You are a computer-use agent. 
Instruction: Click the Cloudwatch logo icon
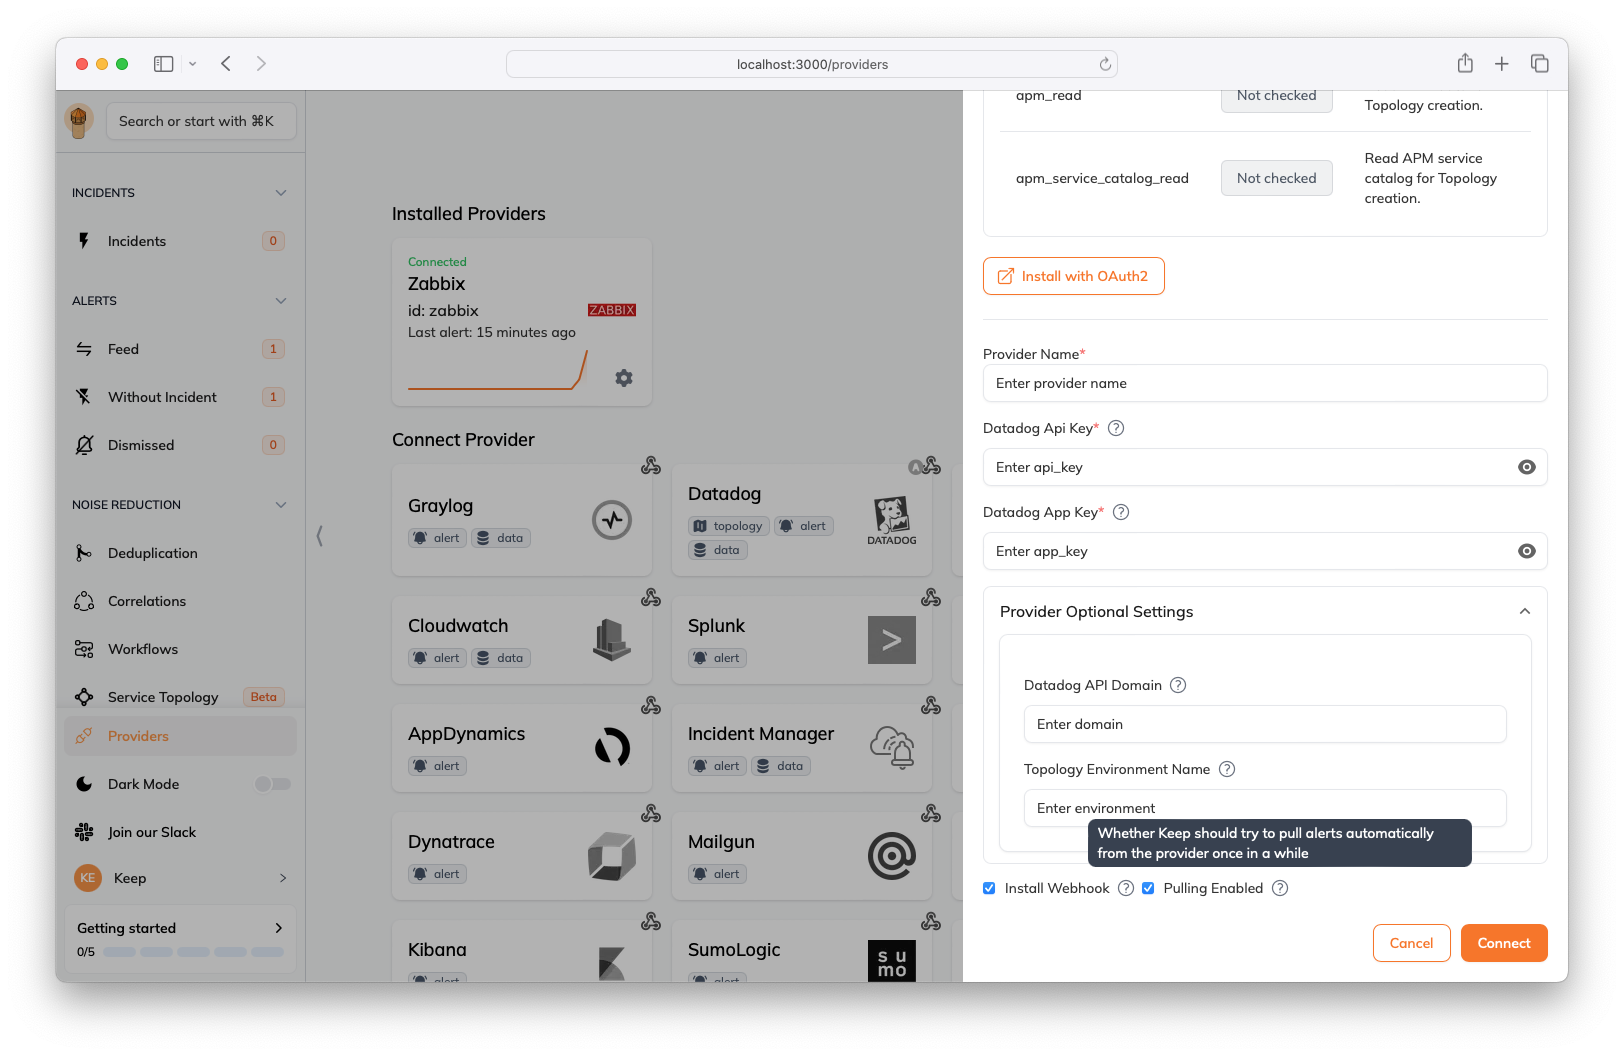(x=612, y=640)
